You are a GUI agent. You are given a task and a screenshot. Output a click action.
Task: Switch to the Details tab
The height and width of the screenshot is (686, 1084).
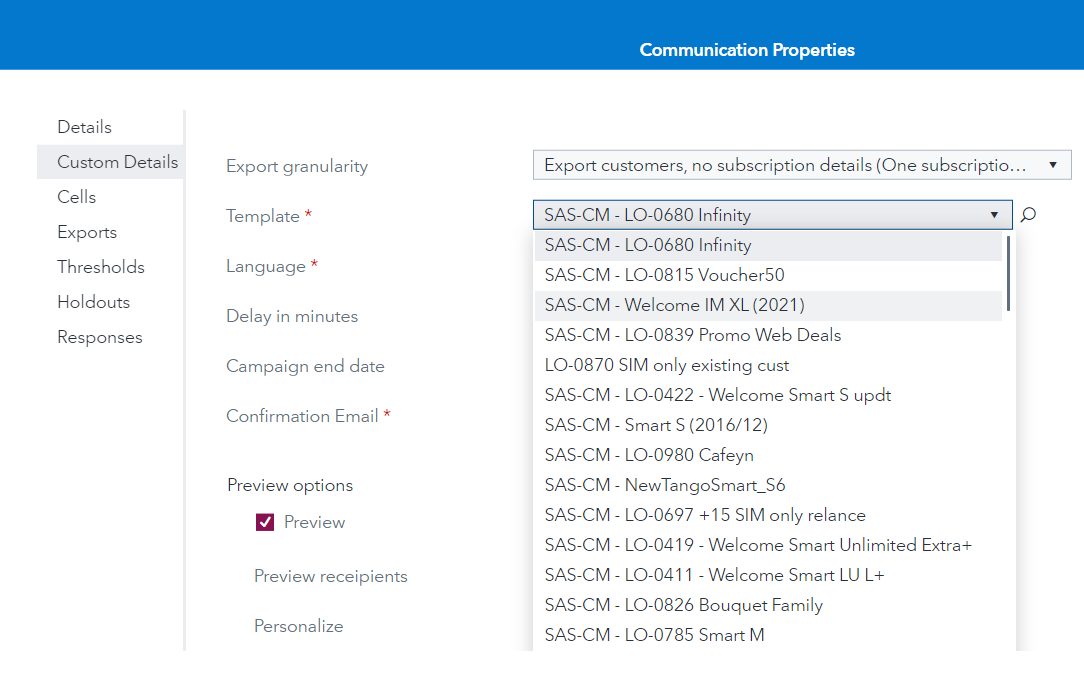[x=84, y=127]
